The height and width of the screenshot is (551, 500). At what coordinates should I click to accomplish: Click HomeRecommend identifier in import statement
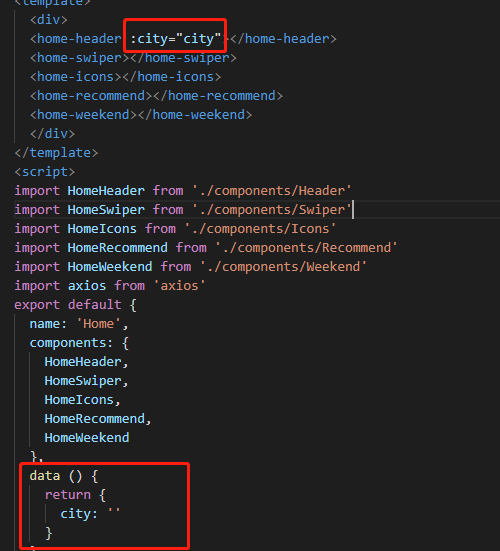118,247
